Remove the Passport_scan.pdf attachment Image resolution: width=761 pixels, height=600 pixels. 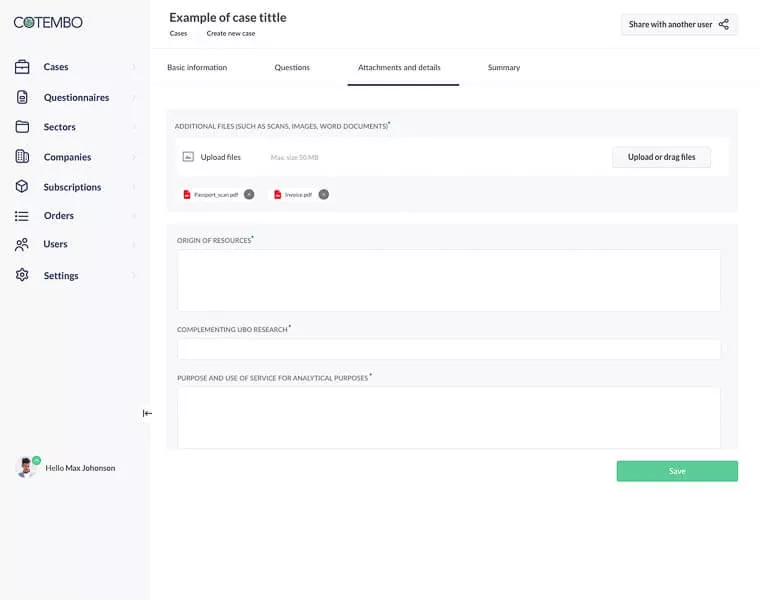coord(249,195)
